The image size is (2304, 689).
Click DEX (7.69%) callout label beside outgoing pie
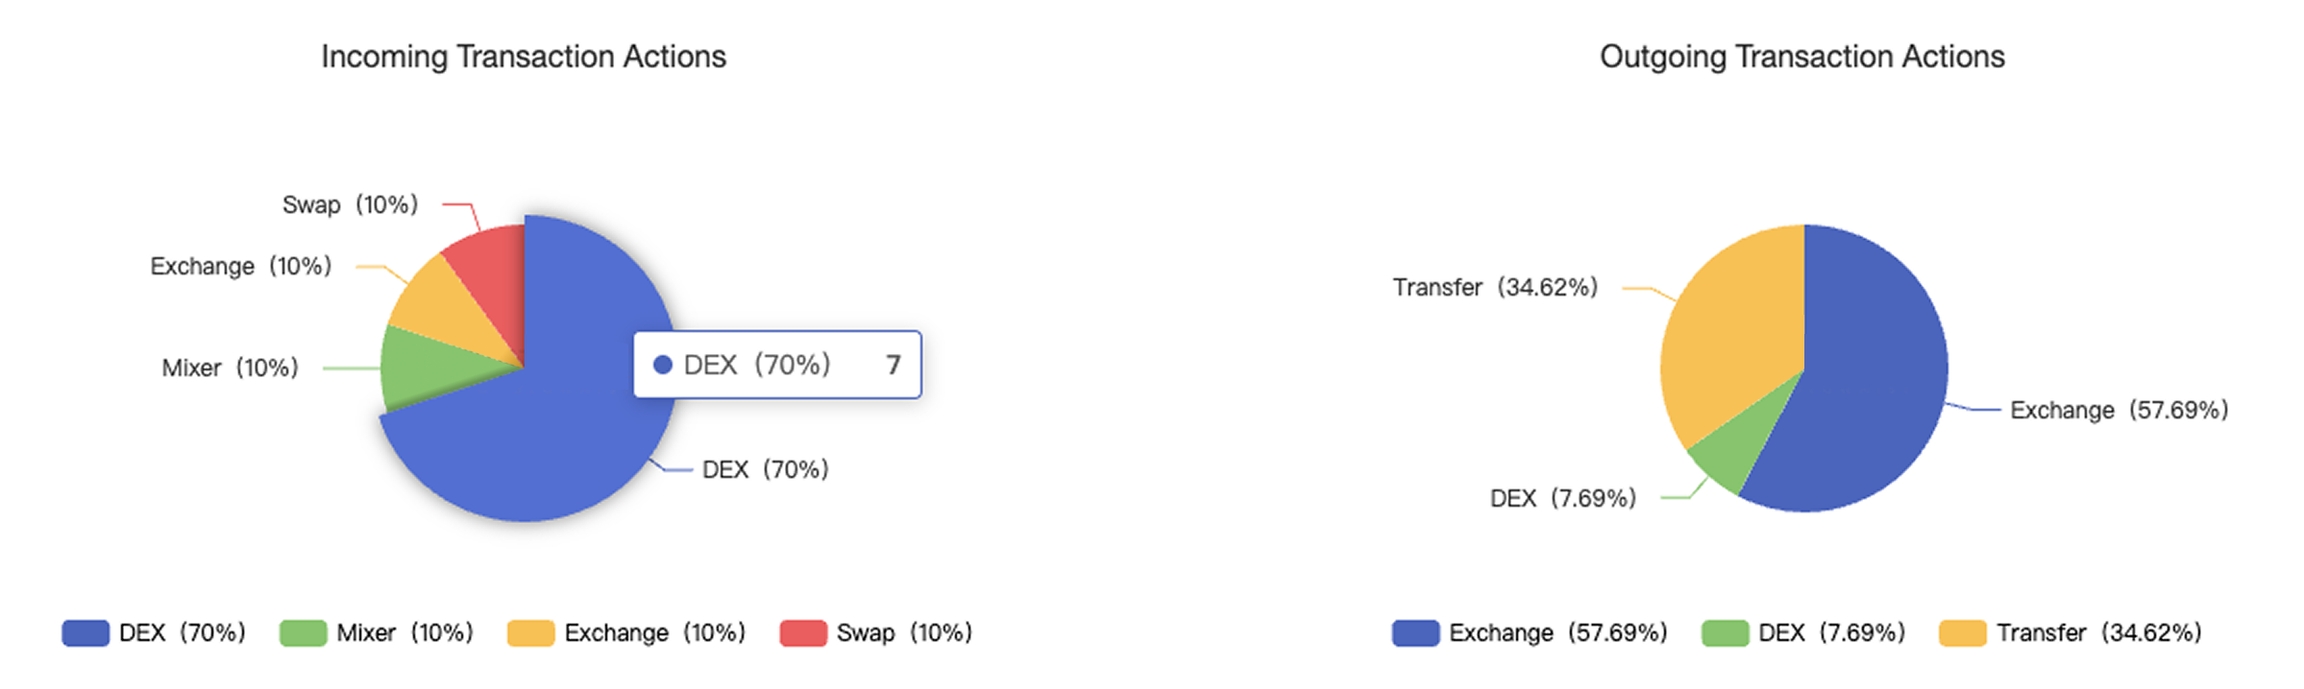click(x=1562, y=498)
